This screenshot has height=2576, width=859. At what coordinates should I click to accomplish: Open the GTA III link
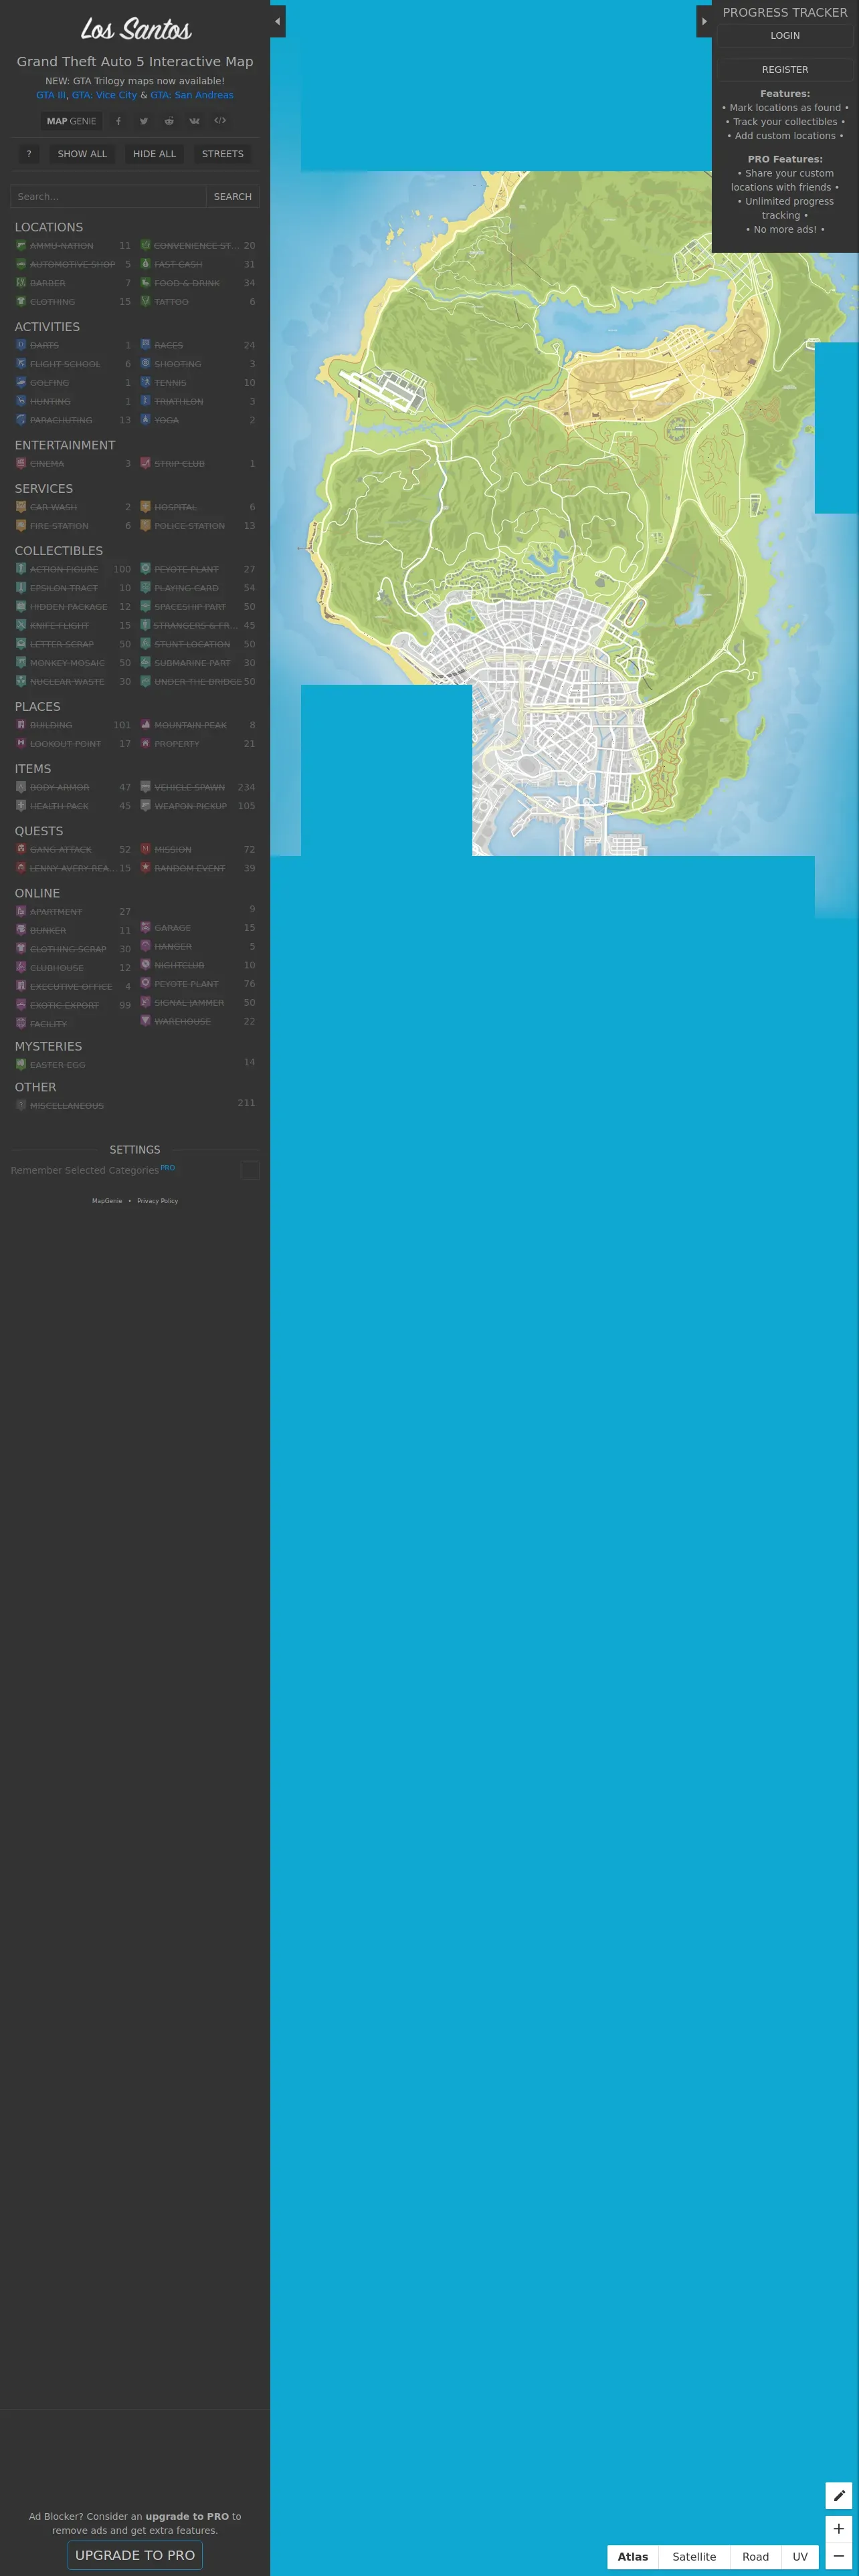pos(51,95)
